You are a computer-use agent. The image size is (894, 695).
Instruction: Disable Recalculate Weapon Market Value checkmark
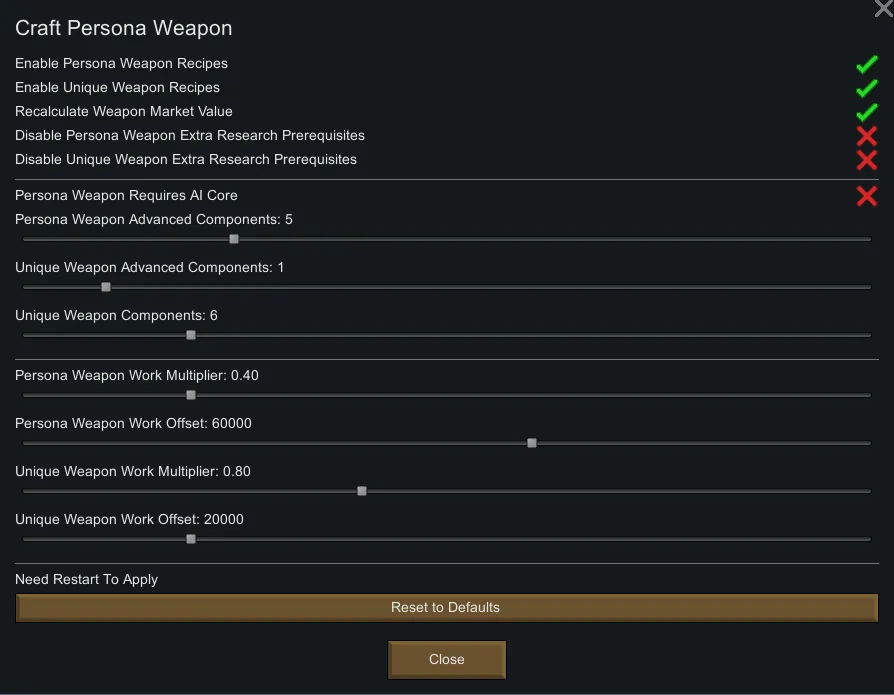click(866, 112)
